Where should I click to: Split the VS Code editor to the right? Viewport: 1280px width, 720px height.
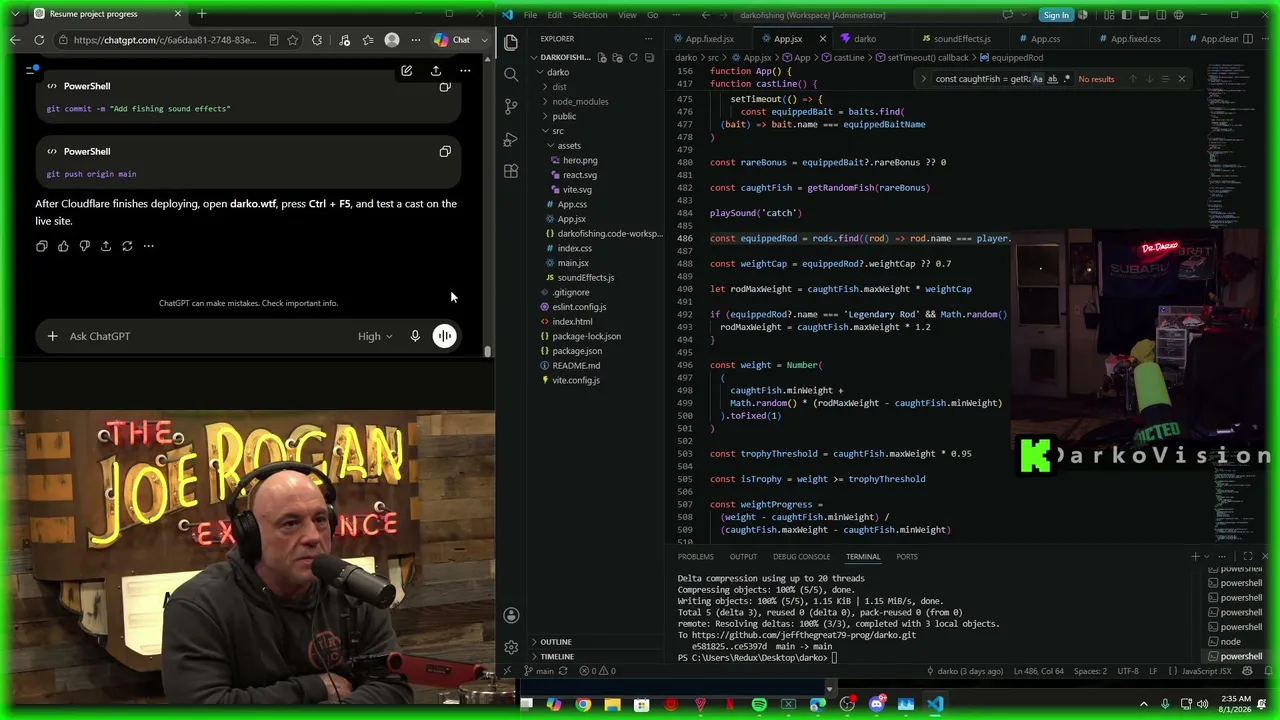click(x=1248, y=39)
